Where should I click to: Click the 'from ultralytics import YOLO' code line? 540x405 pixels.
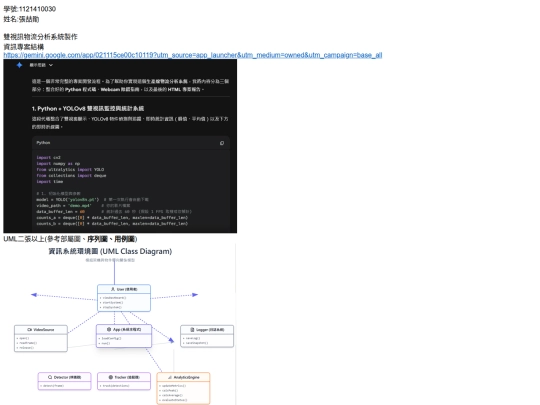(70, 169)
